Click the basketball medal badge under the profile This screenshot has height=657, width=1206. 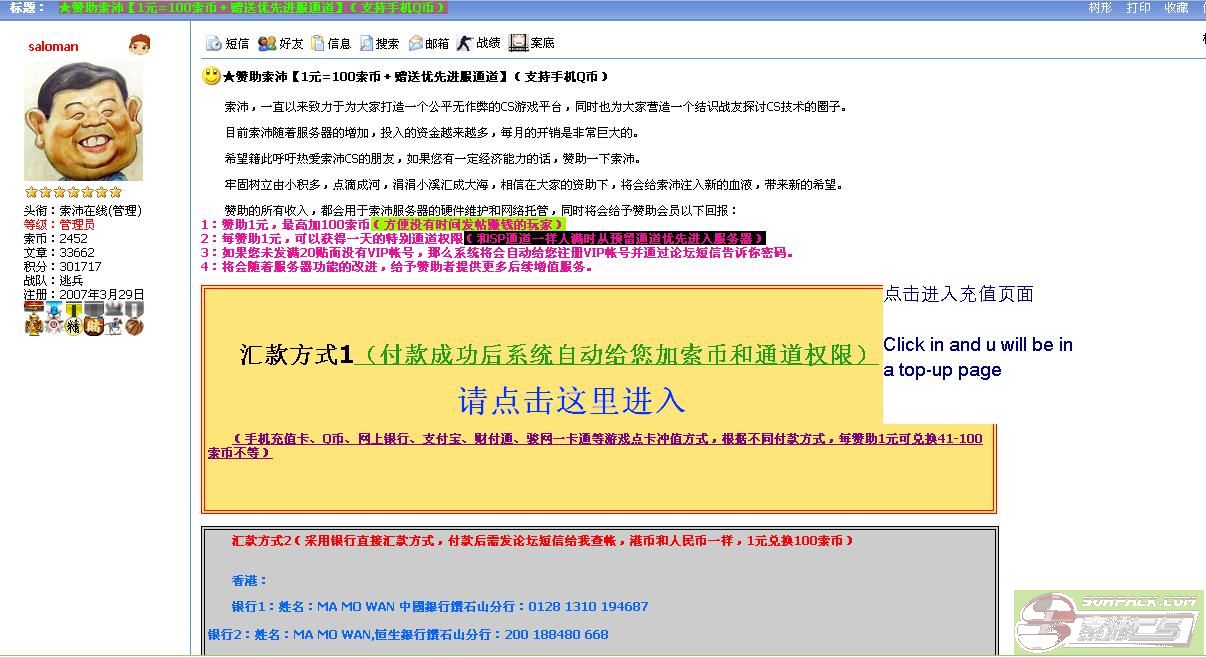pyautogui.click(x=134, y=326)
